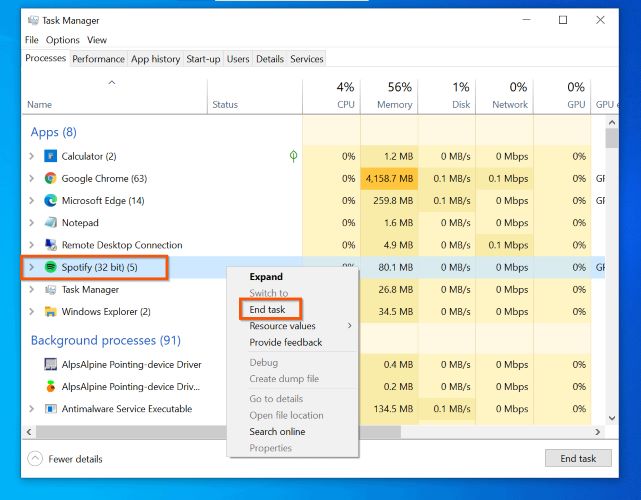Expand the Spotify (32 bit) (5) group
Screen dimensions: 641x500
(x=31, y=267)
